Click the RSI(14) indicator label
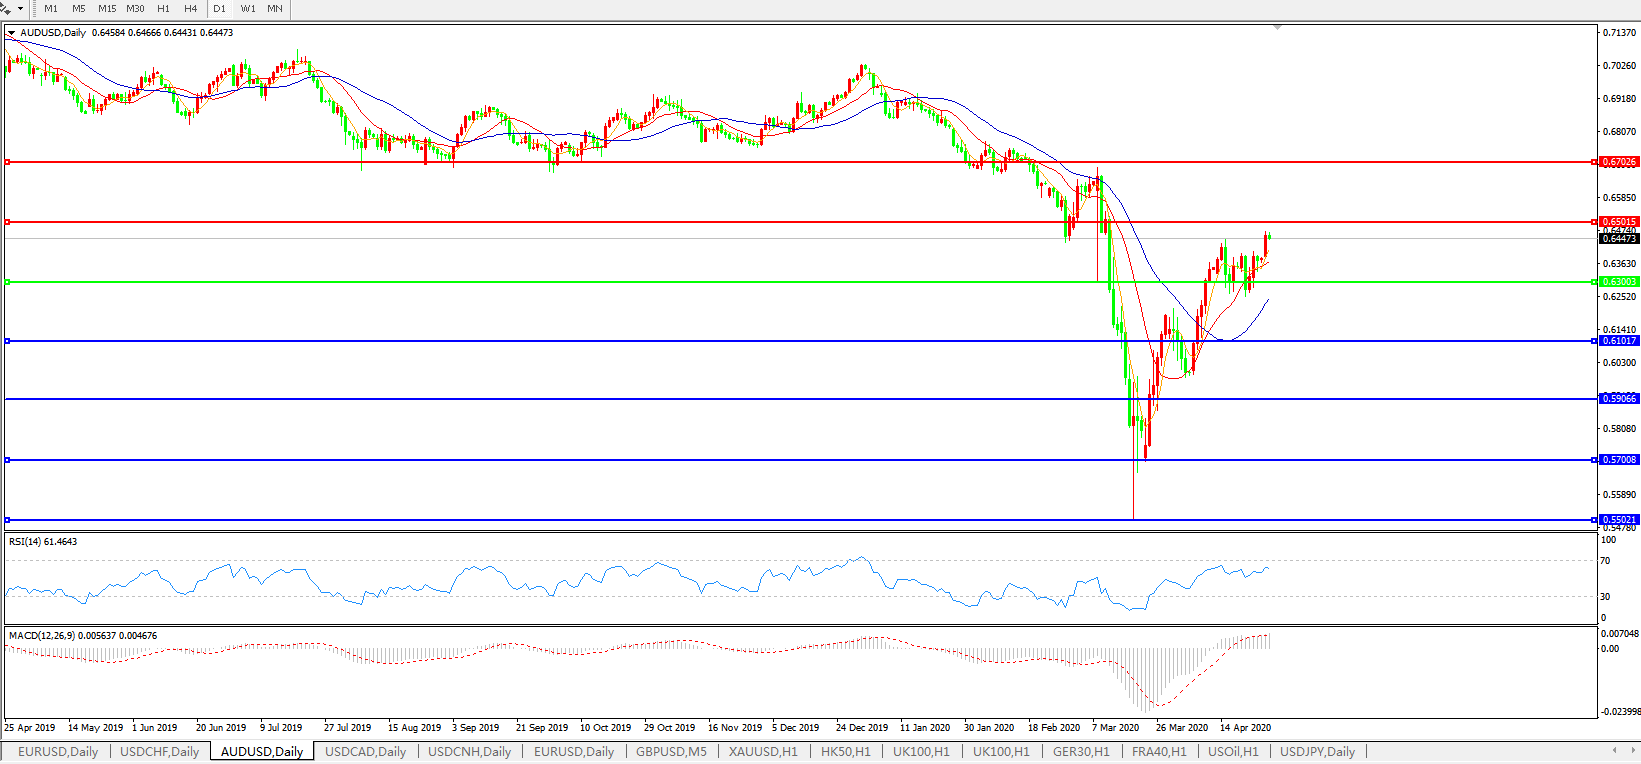 43,542
